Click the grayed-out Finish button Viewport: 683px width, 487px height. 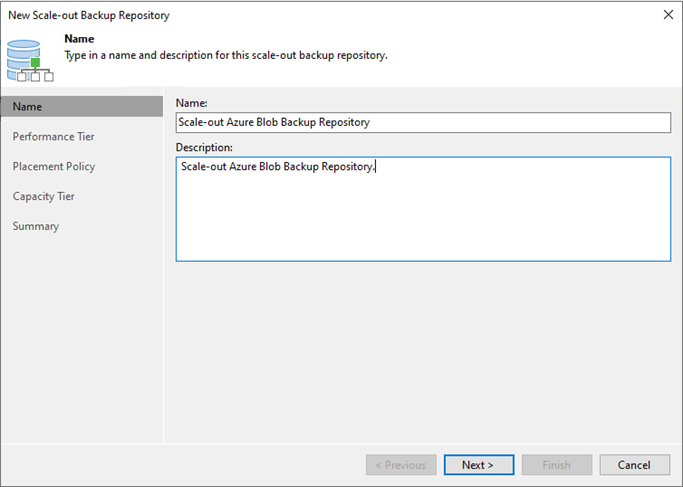557,465
